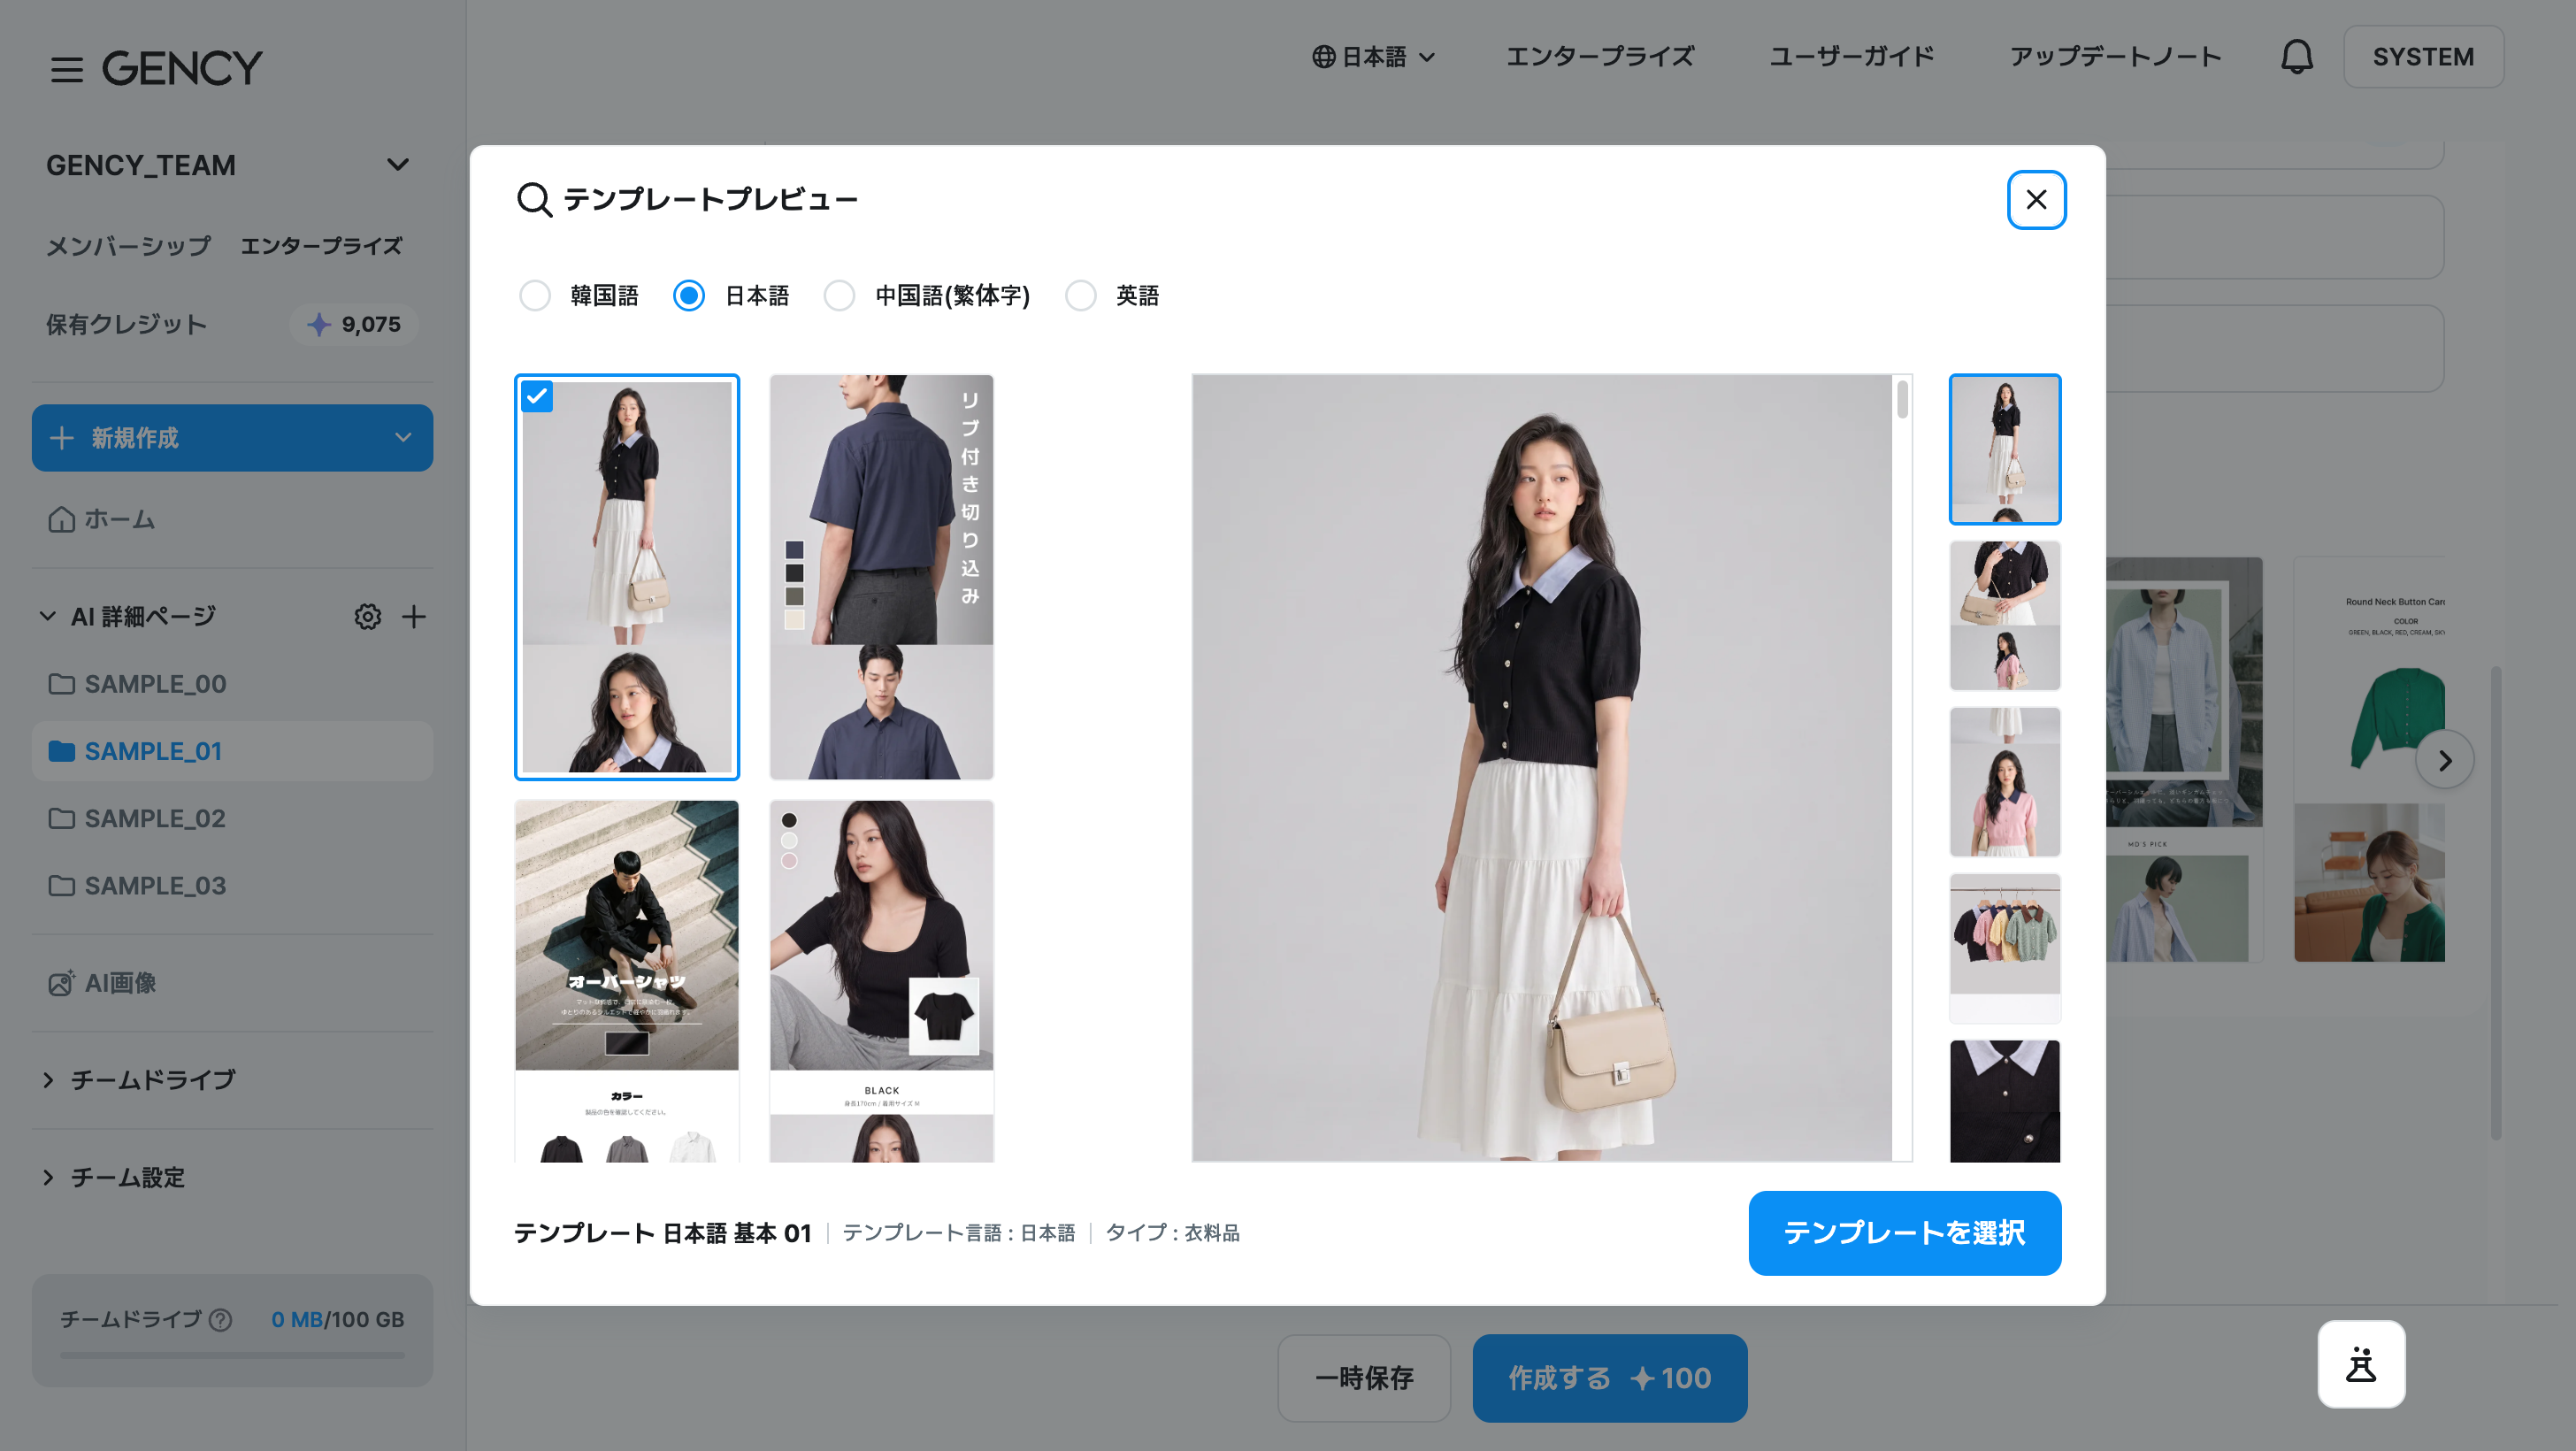Click the SYSTEM account button
Image resolution: width=2576 pixels, height=1451 pixels.
point(2423,57)
